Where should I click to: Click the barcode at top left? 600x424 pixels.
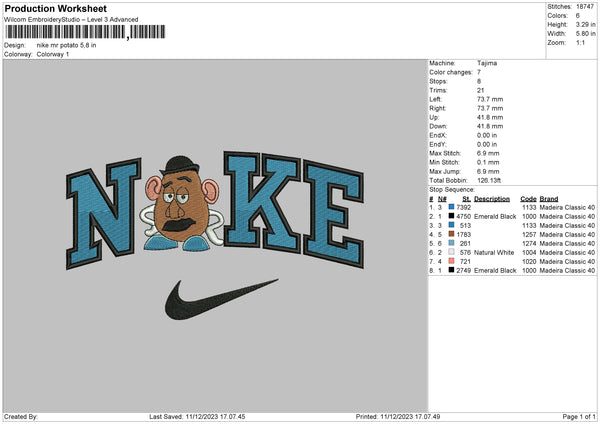pyautogui.click(x=85, y=32)
